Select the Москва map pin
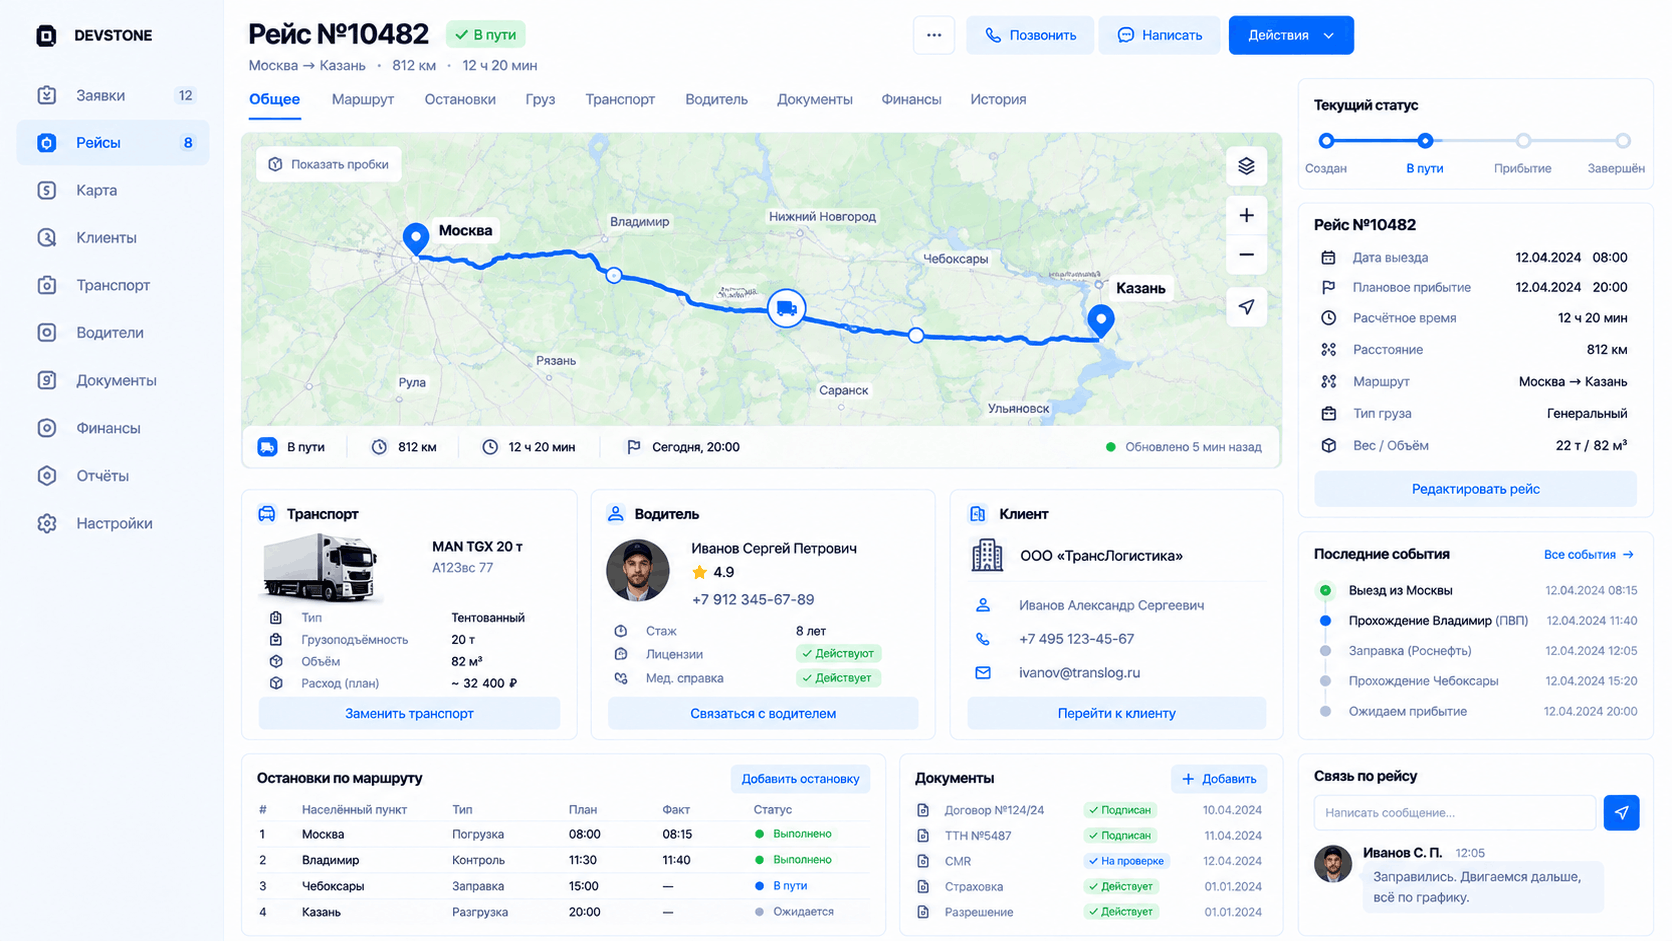 (x=416, y=238)
